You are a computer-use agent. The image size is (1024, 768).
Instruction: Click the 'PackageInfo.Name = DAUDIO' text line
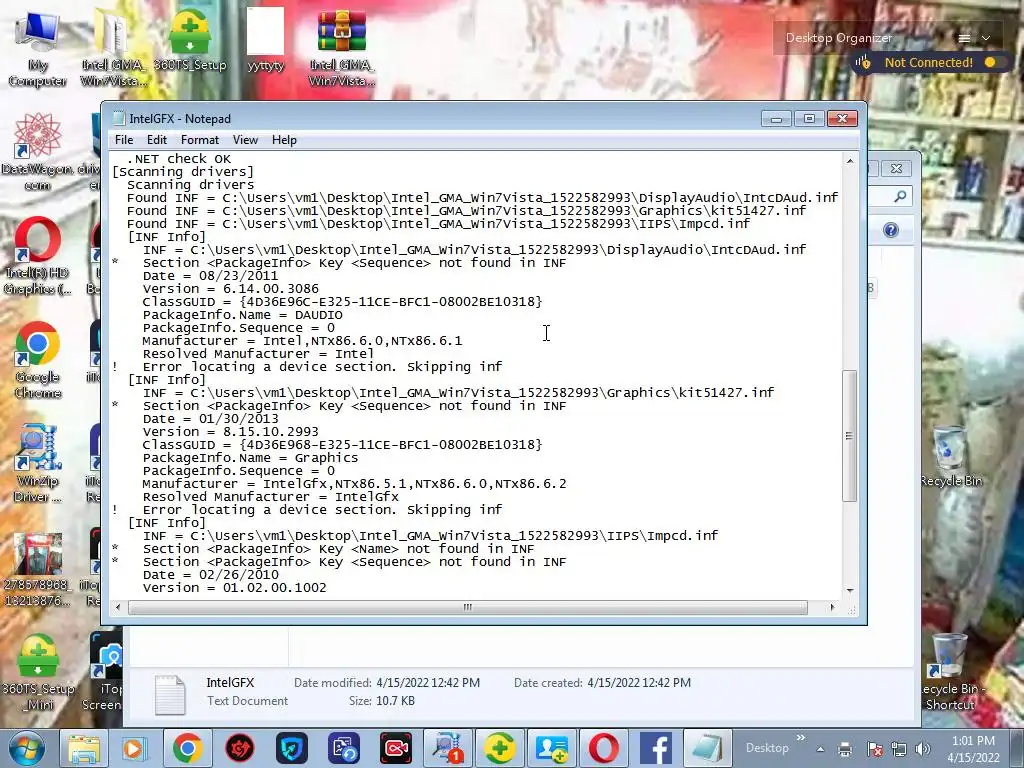point(242,315)
